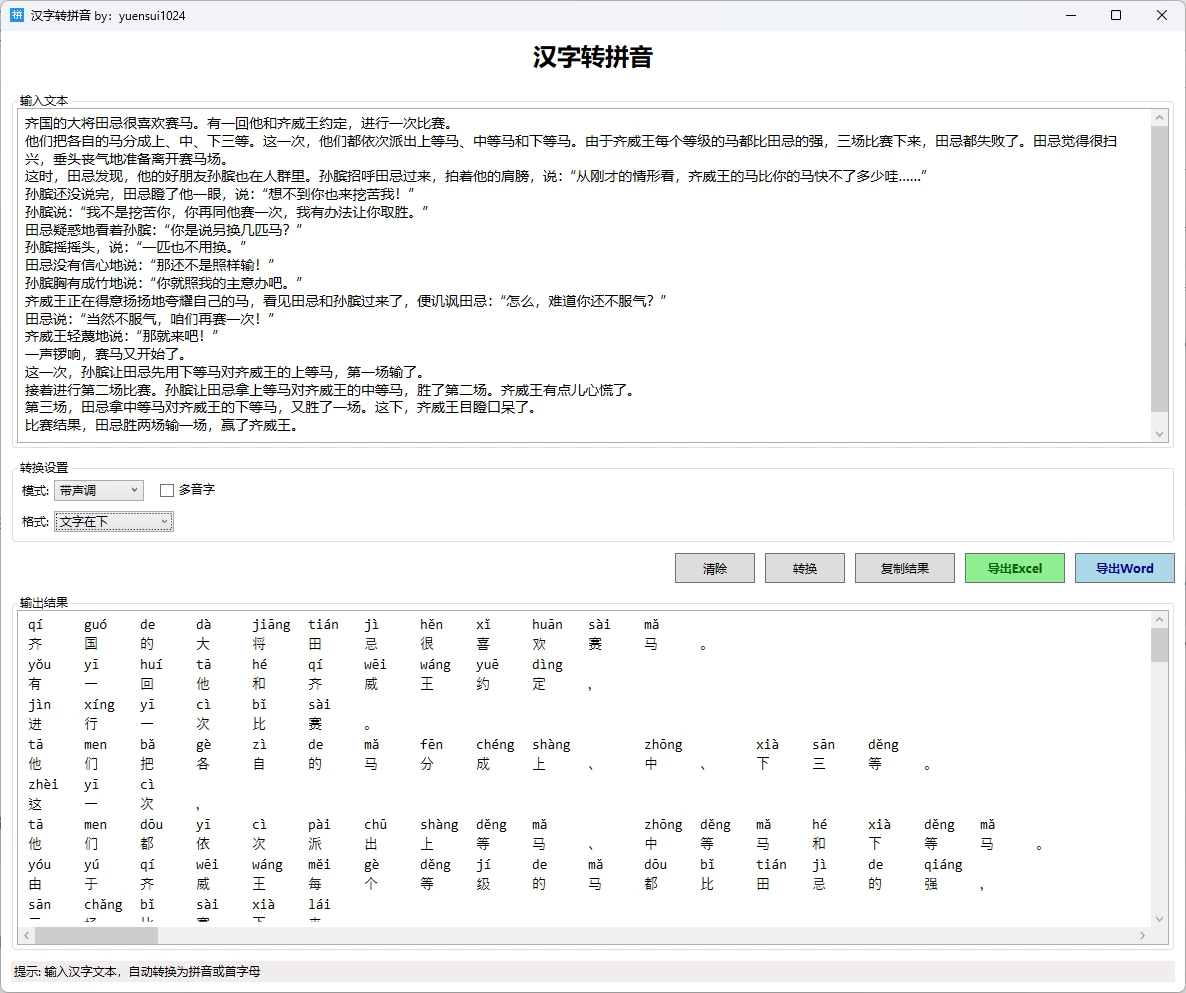Click the pinyin "huān" in the output results
1186x993 pixels.
547,625
